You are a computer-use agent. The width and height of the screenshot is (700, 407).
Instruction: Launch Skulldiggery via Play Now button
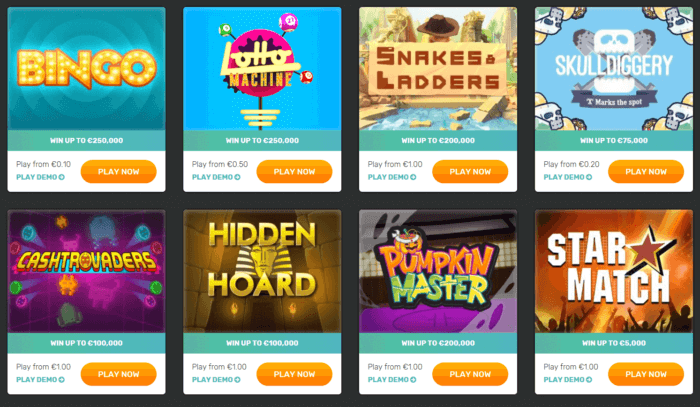pos(646,171)
